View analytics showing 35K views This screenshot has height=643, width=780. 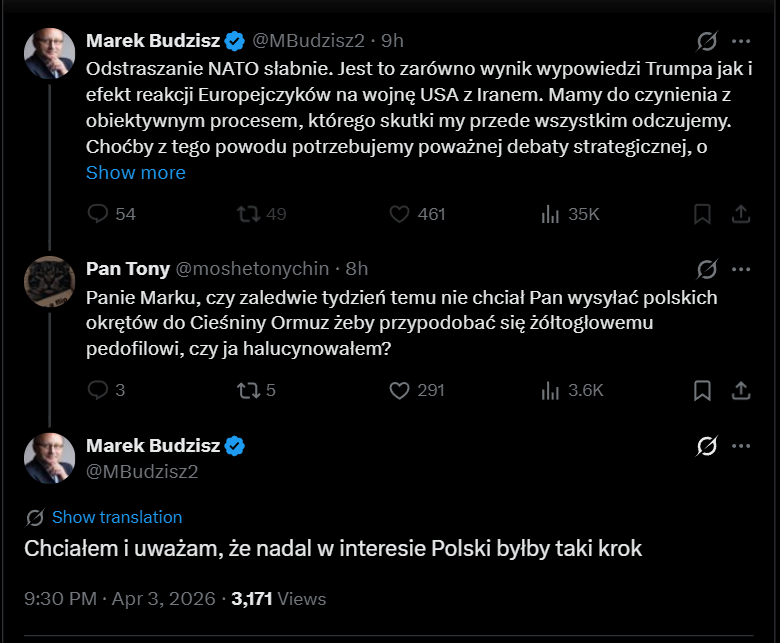pyautogui.click(x=550, y=214)
